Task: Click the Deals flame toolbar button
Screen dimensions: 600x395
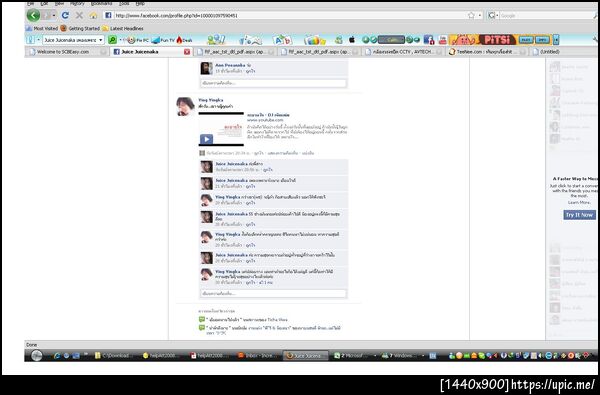Action: click(x=184, y=40)
